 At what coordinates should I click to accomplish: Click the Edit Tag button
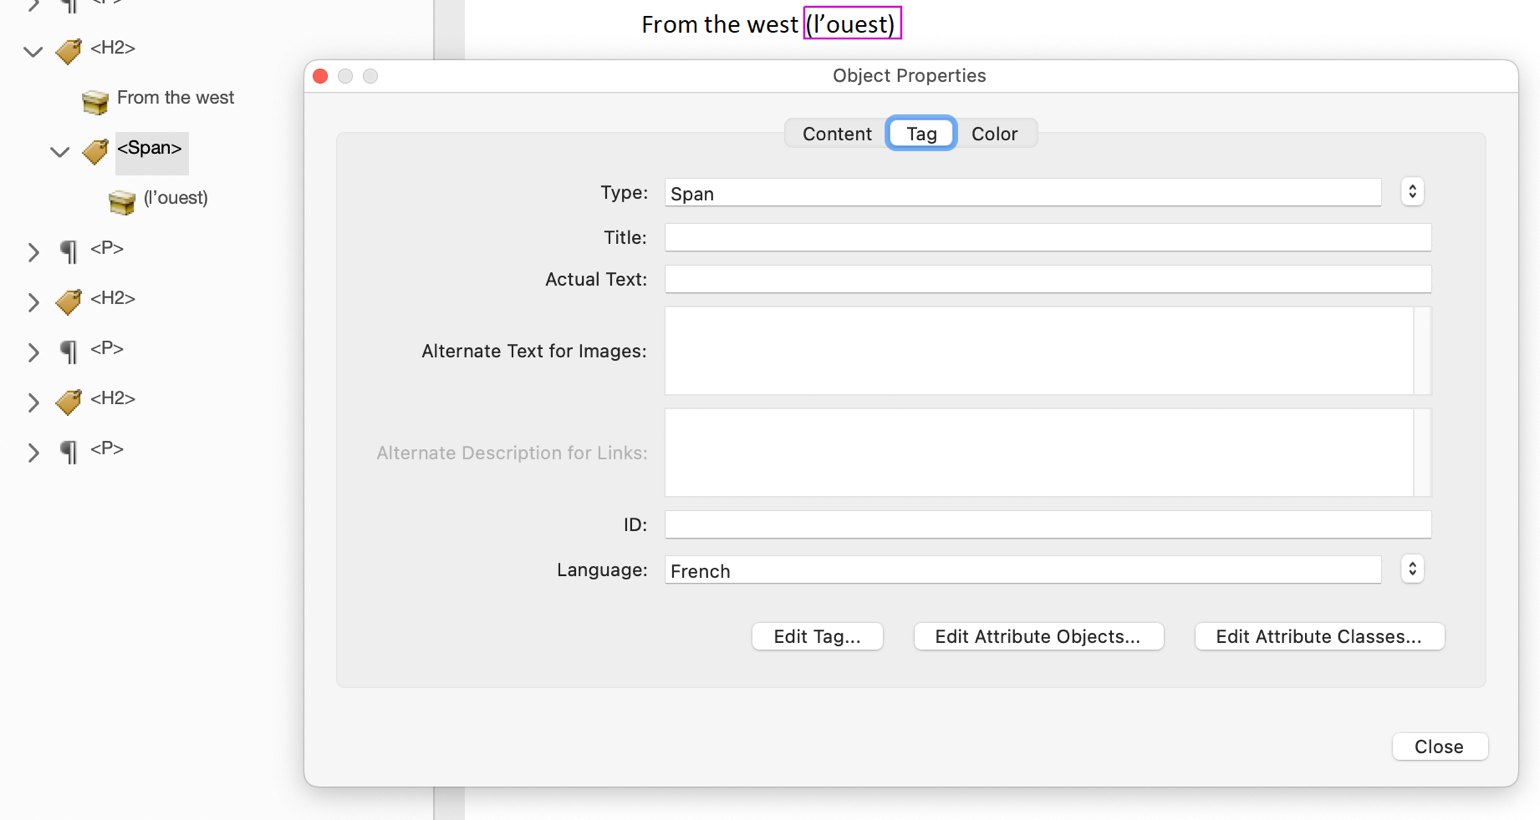pyautogui.click(x=816, y=636)
